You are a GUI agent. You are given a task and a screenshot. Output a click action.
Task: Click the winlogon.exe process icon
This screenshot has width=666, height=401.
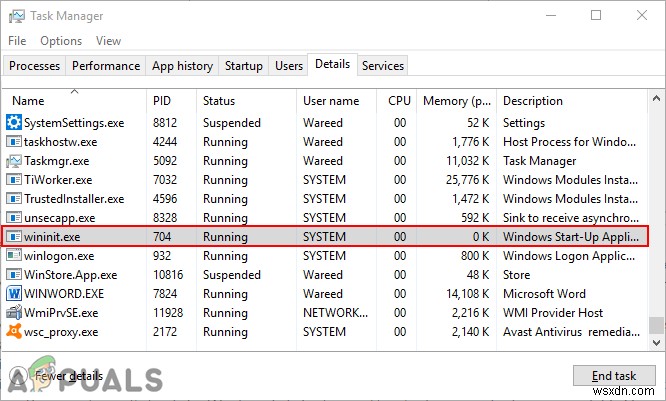click(x=14, y=255)
